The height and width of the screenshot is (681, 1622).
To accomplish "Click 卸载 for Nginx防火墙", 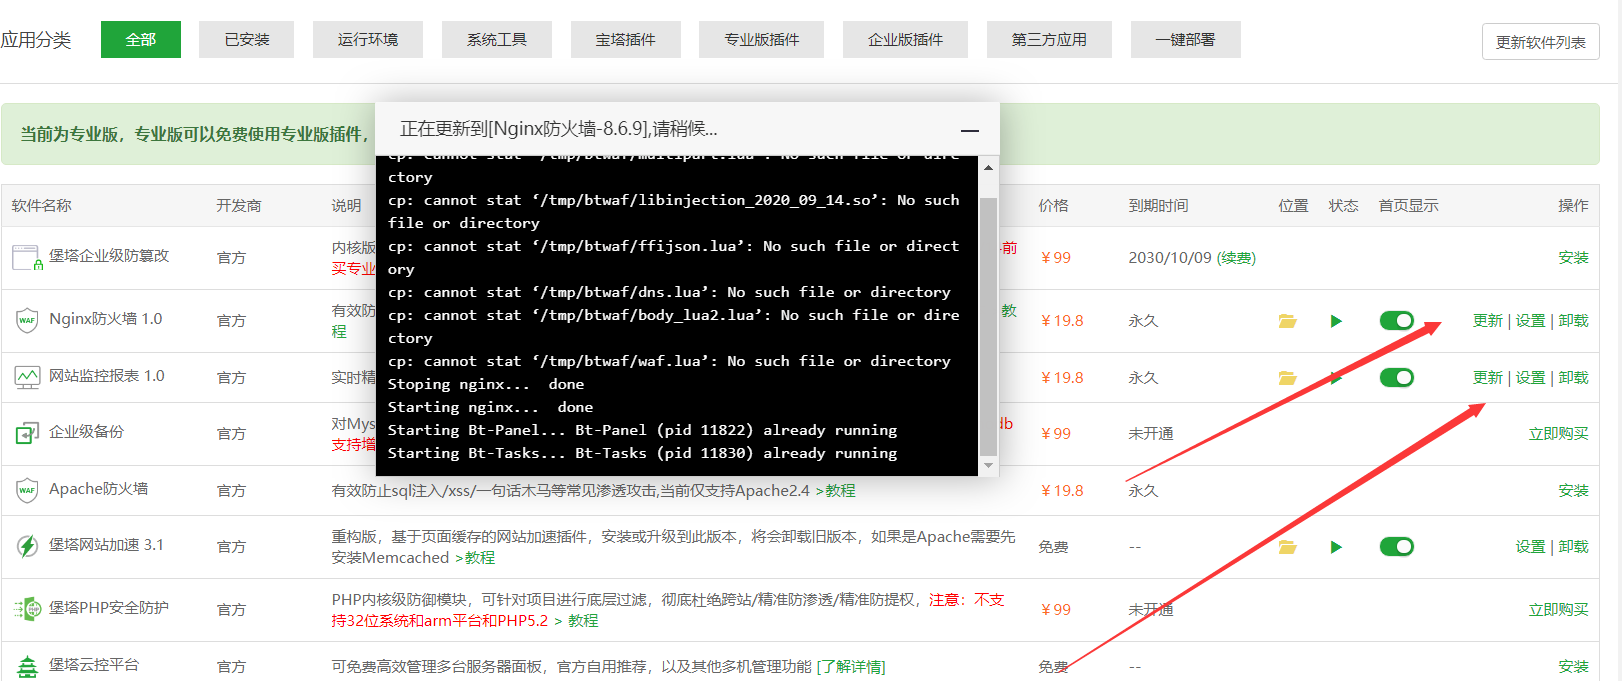I will click(1573, 321).
